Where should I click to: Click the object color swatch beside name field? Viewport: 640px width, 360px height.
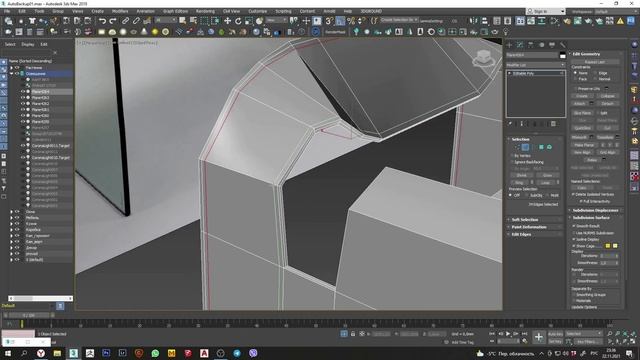click(x=562, y=55)
